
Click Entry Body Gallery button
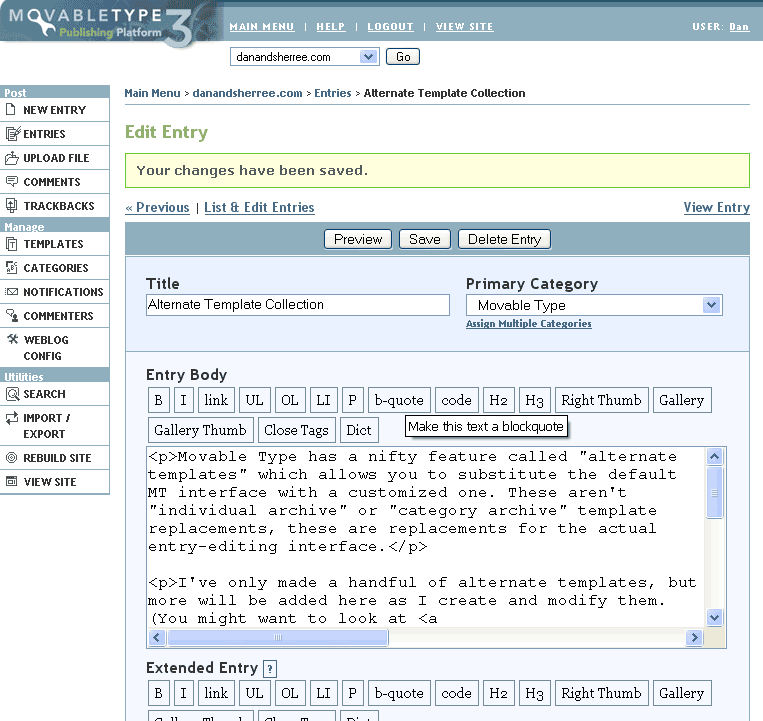pos(682,400)
